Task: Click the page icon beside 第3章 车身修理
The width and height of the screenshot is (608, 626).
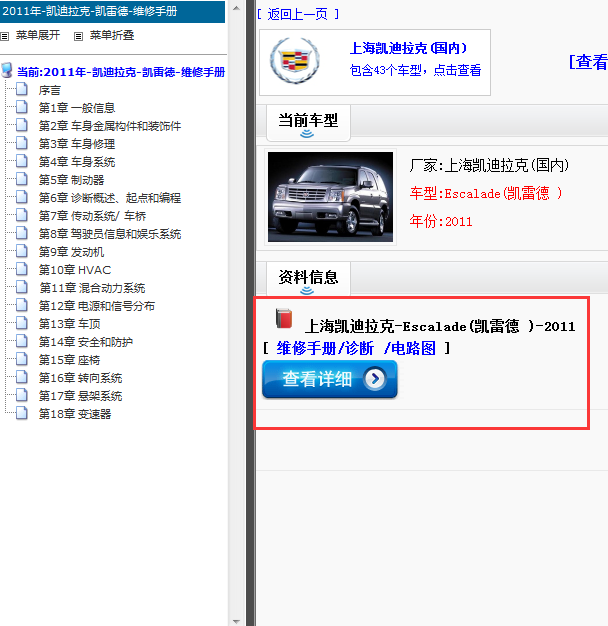Action: 22,143
